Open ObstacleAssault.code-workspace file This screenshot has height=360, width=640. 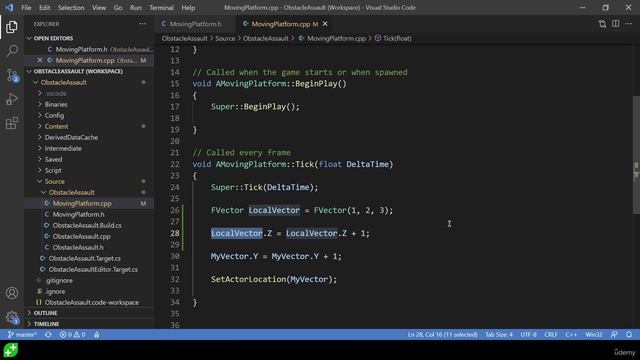tap(90, 303)
